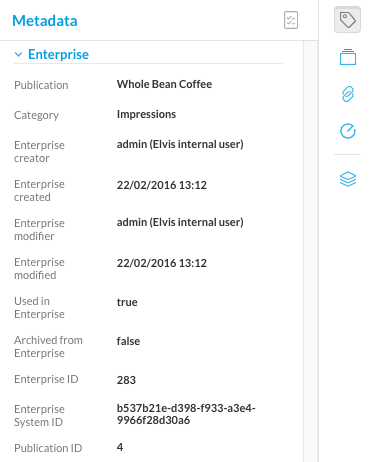The height and width of the screenshot is (462, 372).
Task: Click the Enterprise System ID value
Action: [x=186, y=414]
